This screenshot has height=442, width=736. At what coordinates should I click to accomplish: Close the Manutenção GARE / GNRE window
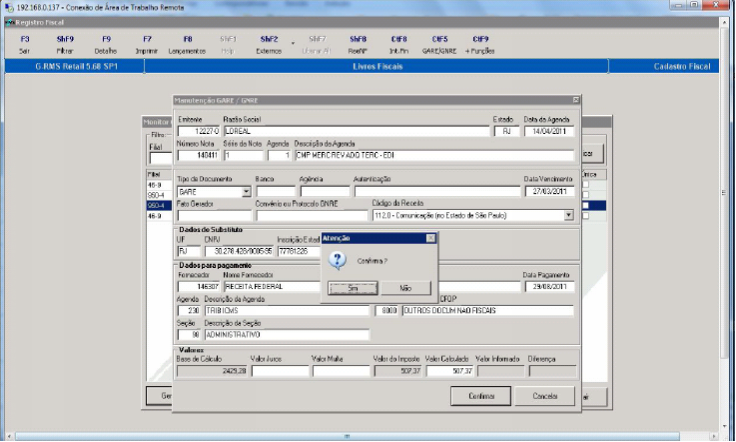coord(576,100)
